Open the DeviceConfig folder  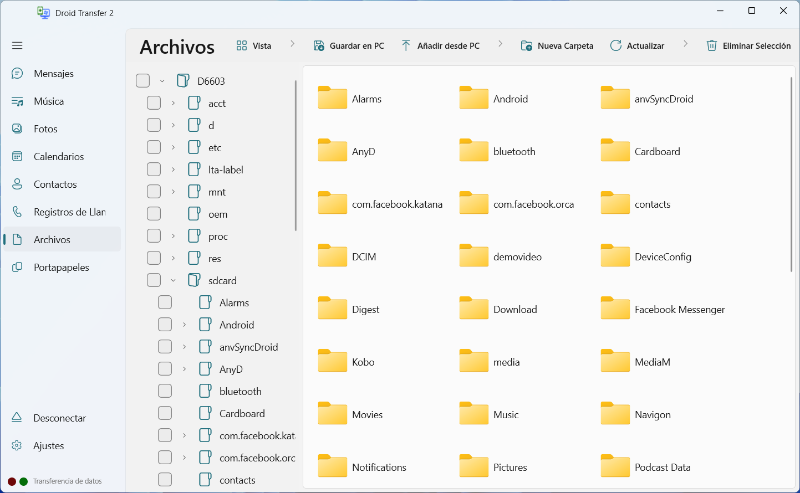coord(646,256)
